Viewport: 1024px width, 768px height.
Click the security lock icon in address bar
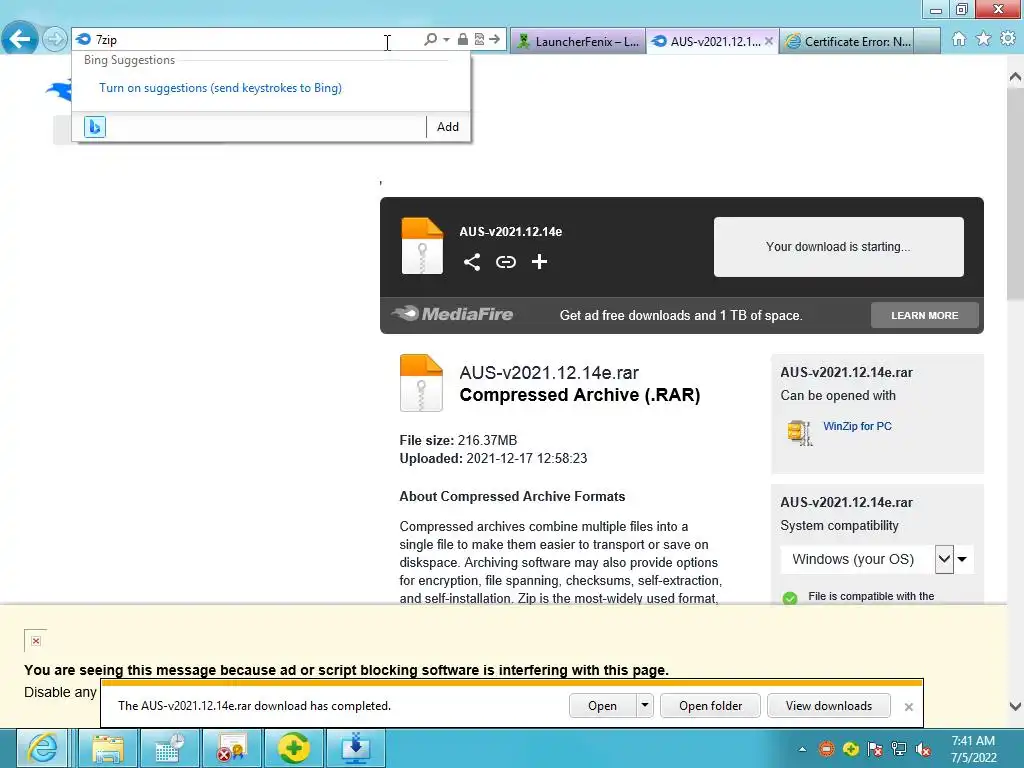(x=462, y=39)
